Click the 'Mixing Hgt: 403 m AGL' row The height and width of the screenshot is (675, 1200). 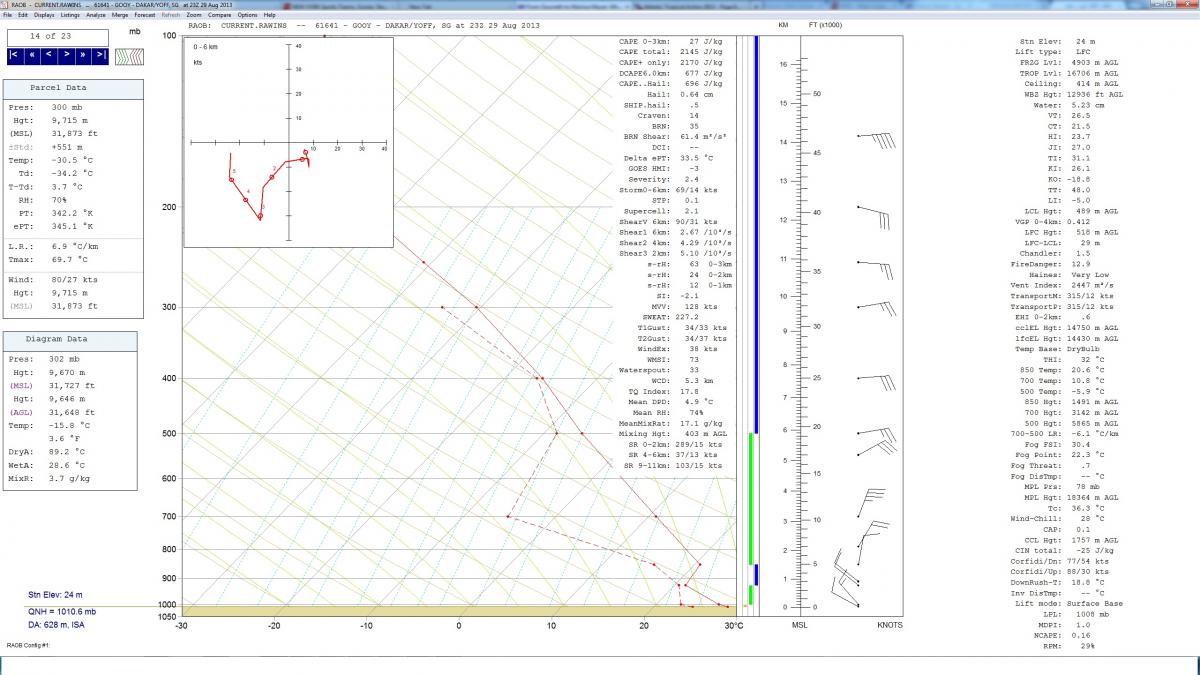pos(673,434)
